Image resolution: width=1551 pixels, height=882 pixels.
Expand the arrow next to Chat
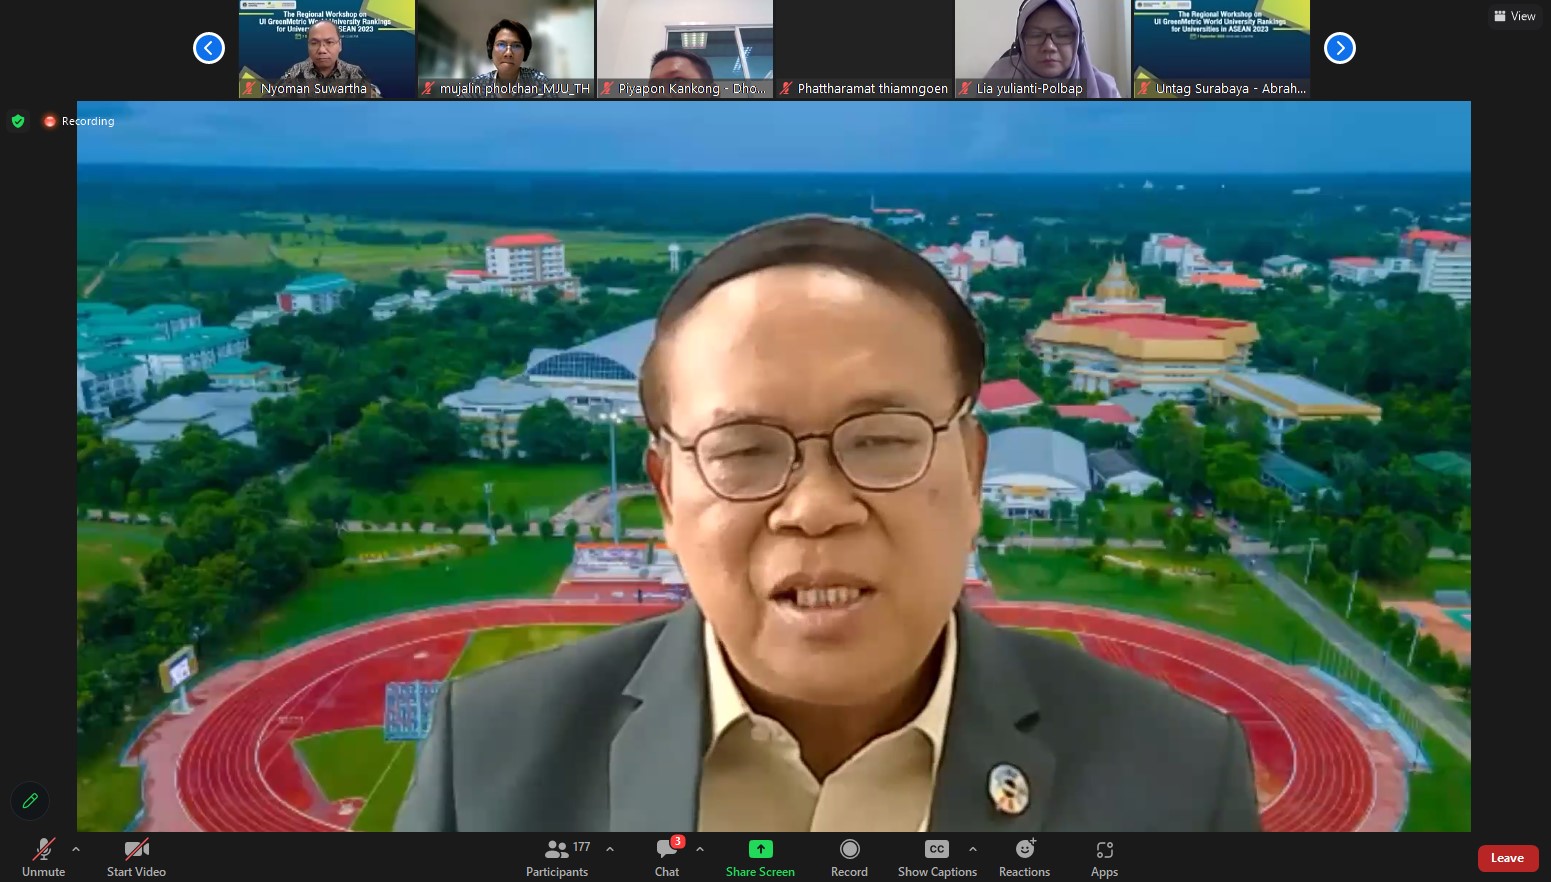point(700,849)
